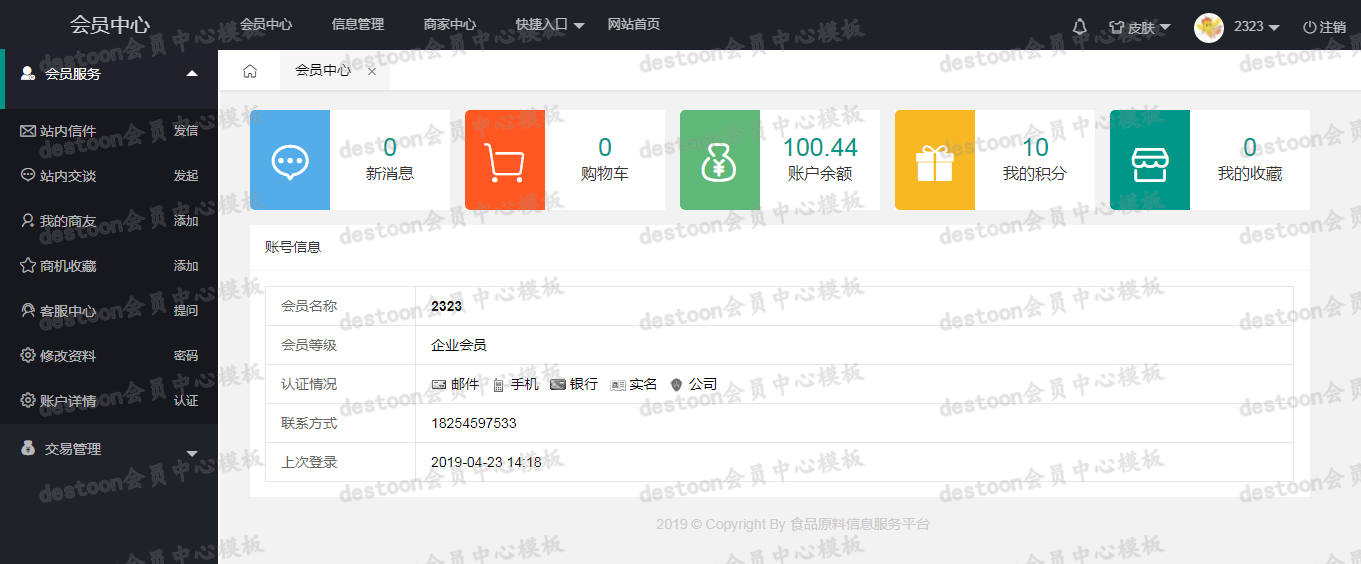Expand the 快捷入口 dropdown menu
1361x564 pixels.
click(x=550, y=25)
